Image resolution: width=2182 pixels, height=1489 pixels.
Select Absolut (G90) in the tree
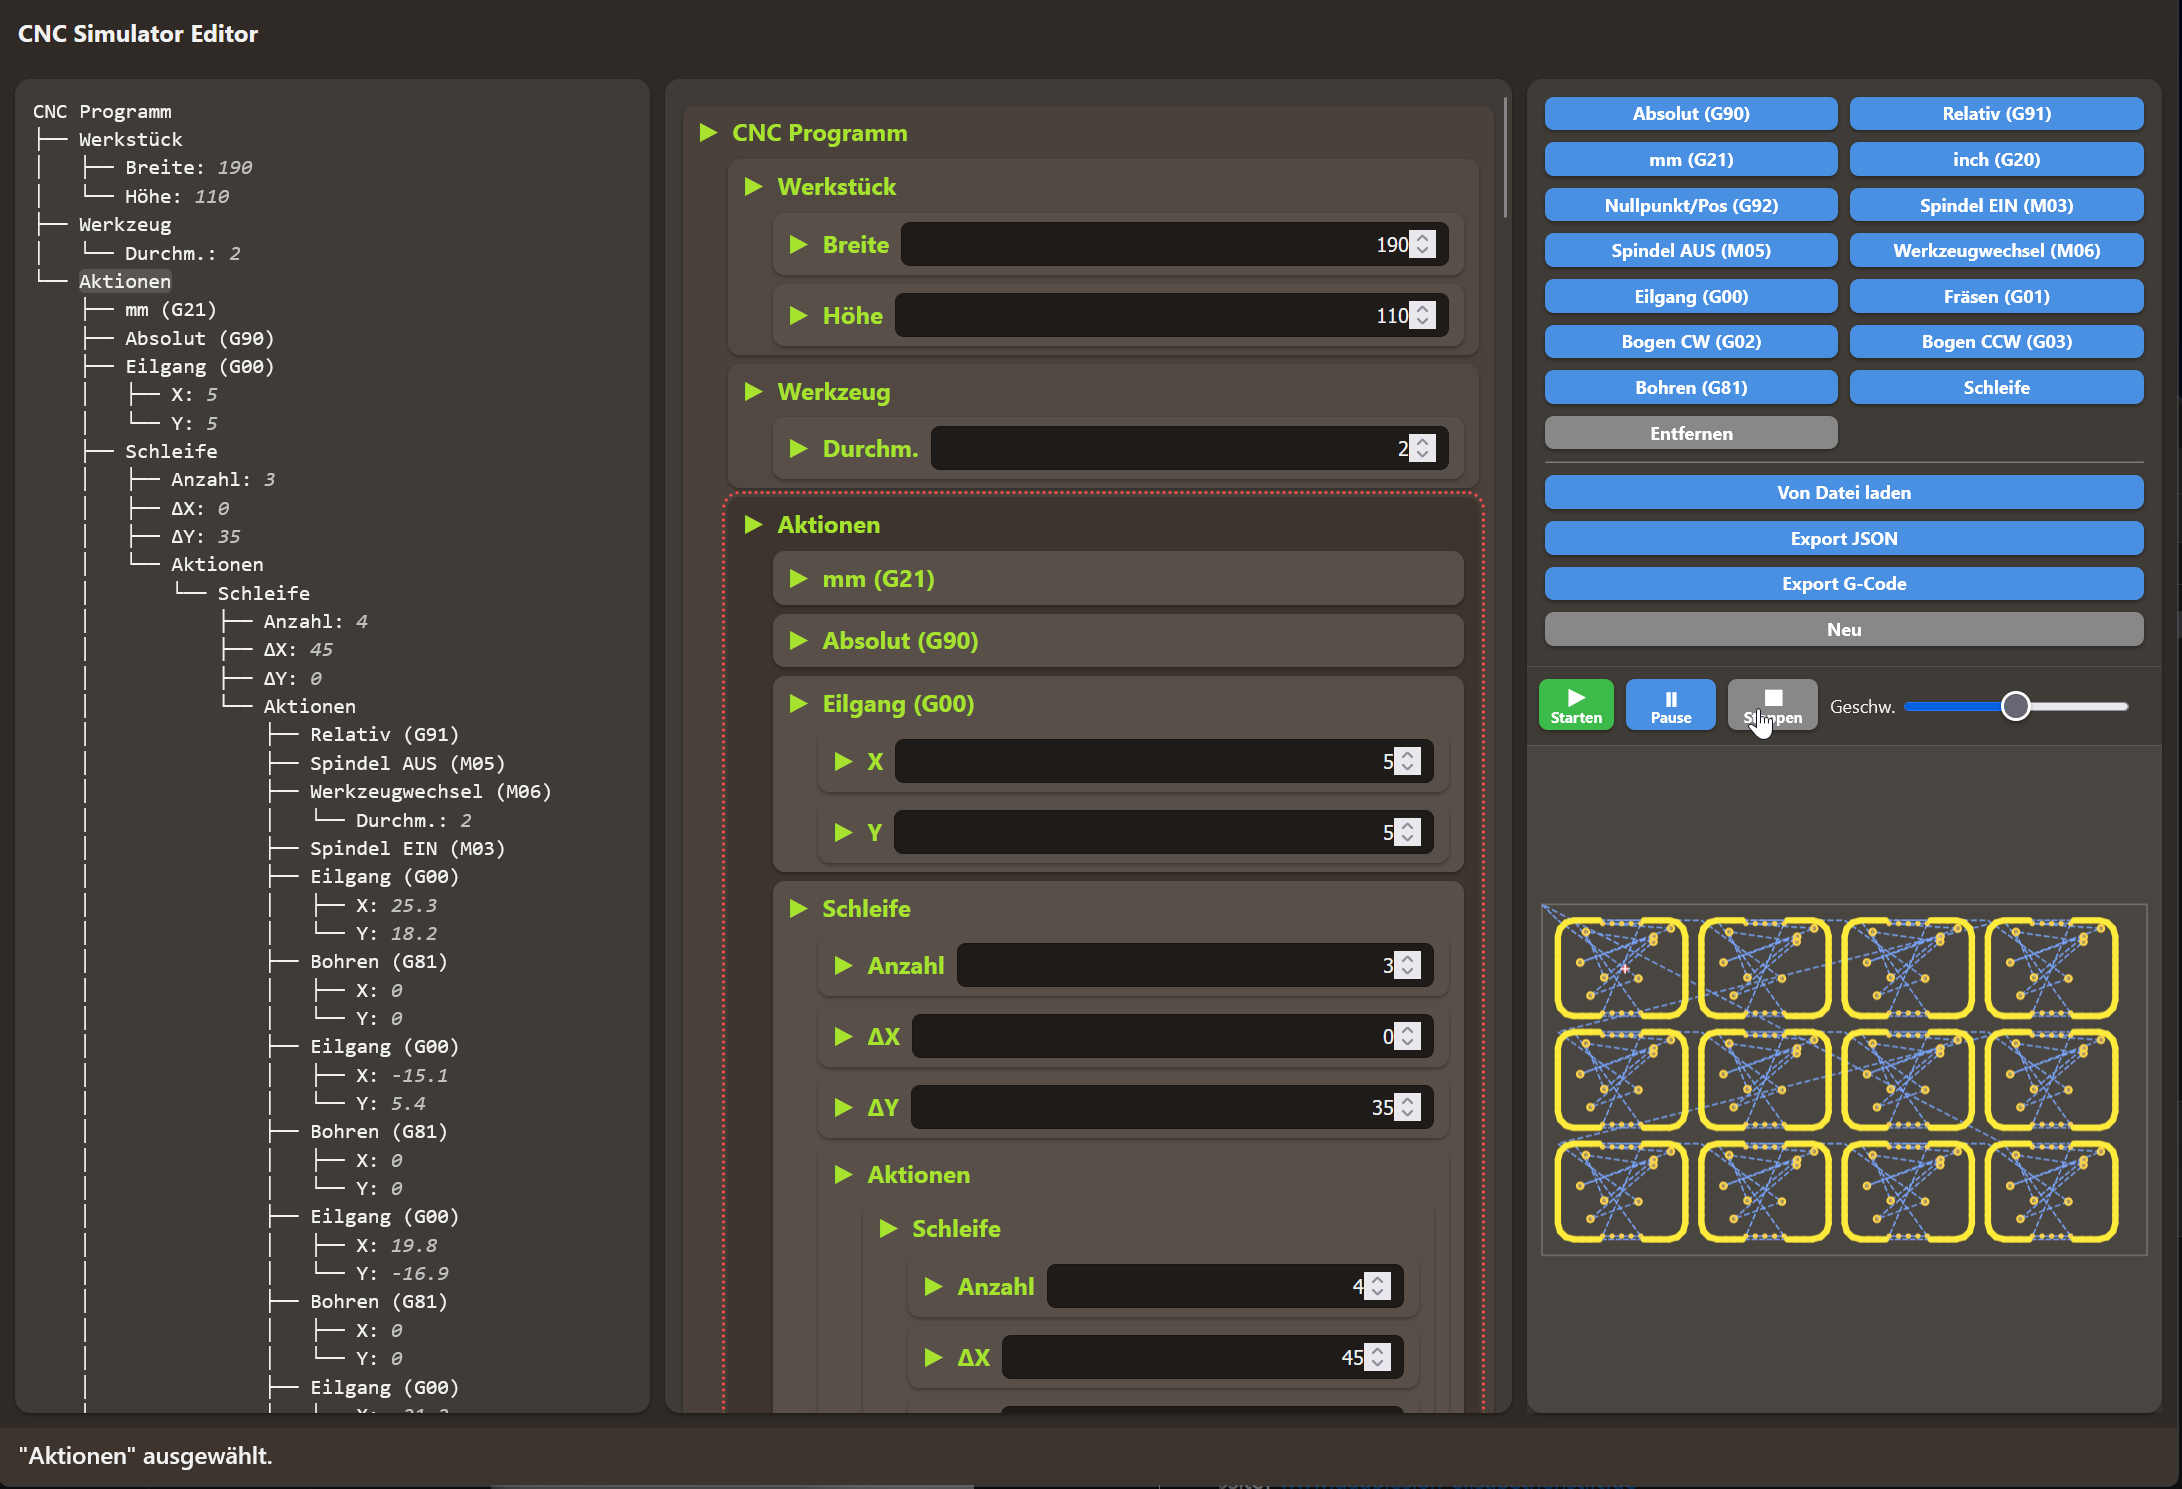[199, 338]
